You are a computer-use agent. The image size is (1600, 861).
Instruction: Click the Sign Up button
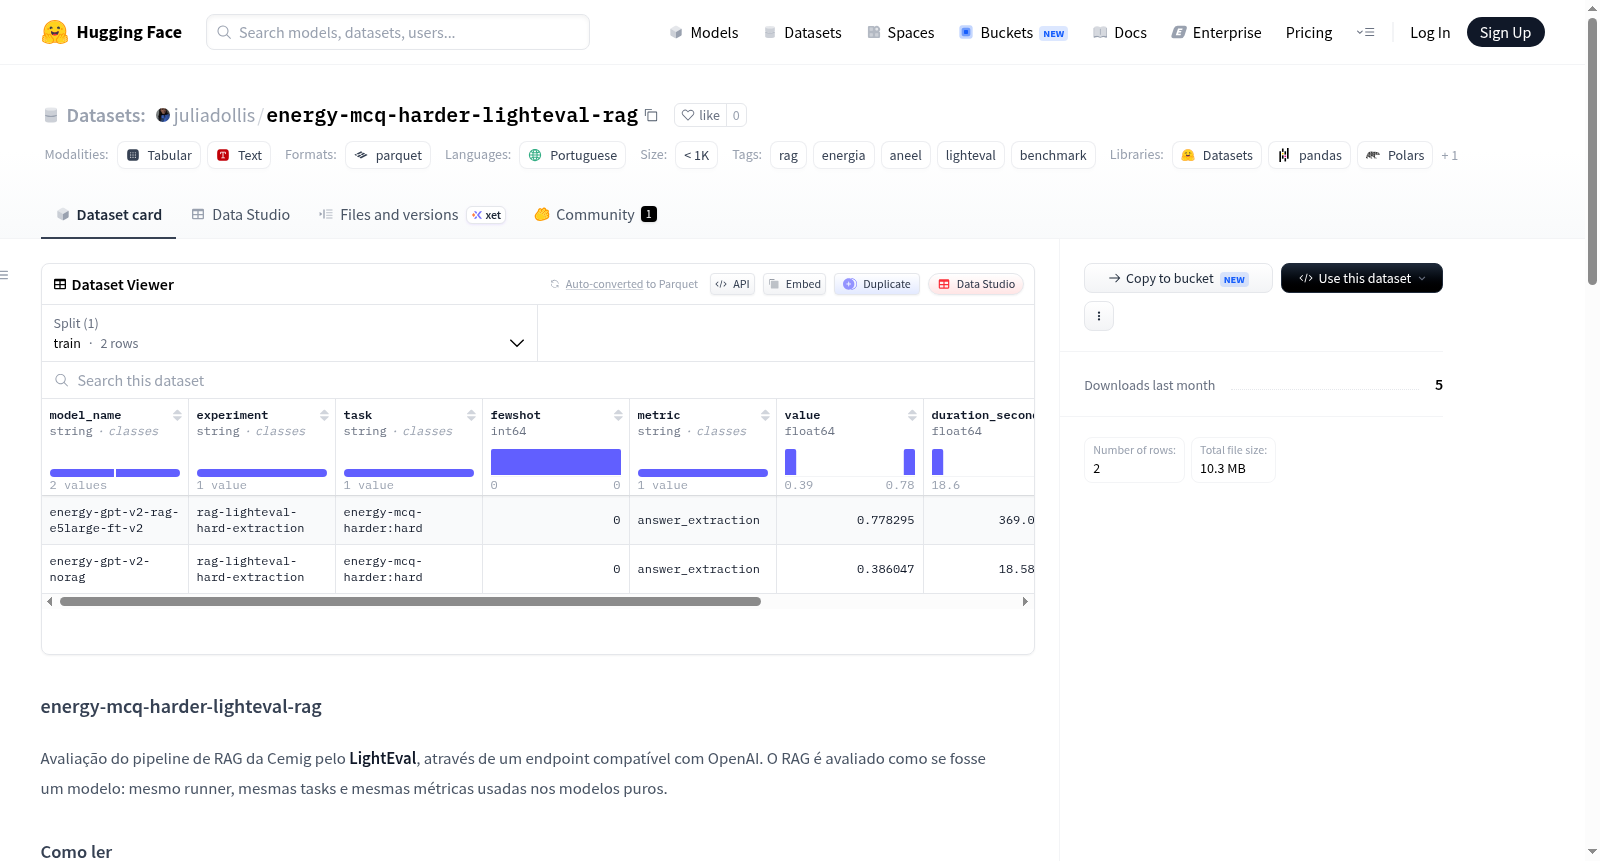click(1505, 33)
